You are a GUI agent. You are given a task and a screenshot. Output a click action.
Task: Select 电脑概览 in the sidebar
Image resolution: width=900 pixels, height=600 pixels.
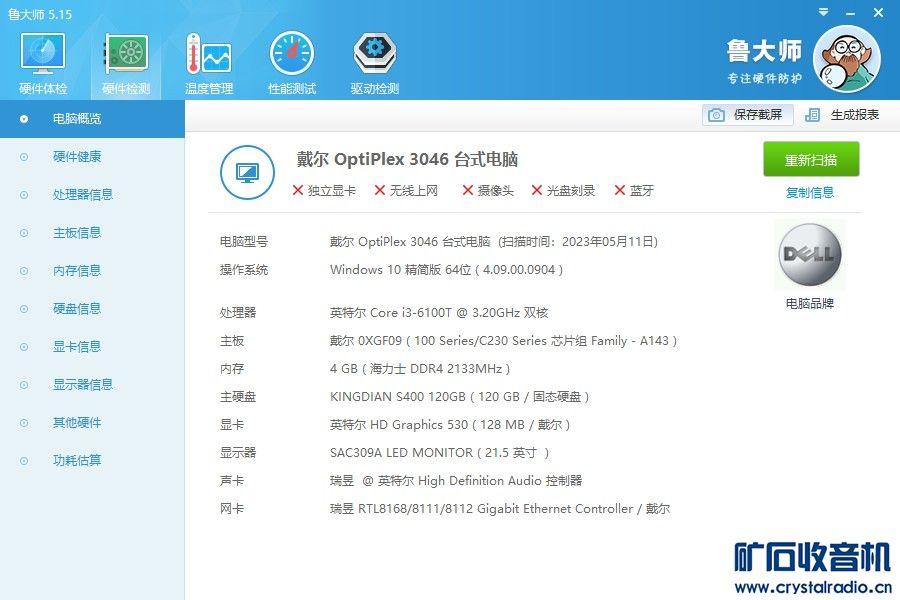(x=92, y=119)
